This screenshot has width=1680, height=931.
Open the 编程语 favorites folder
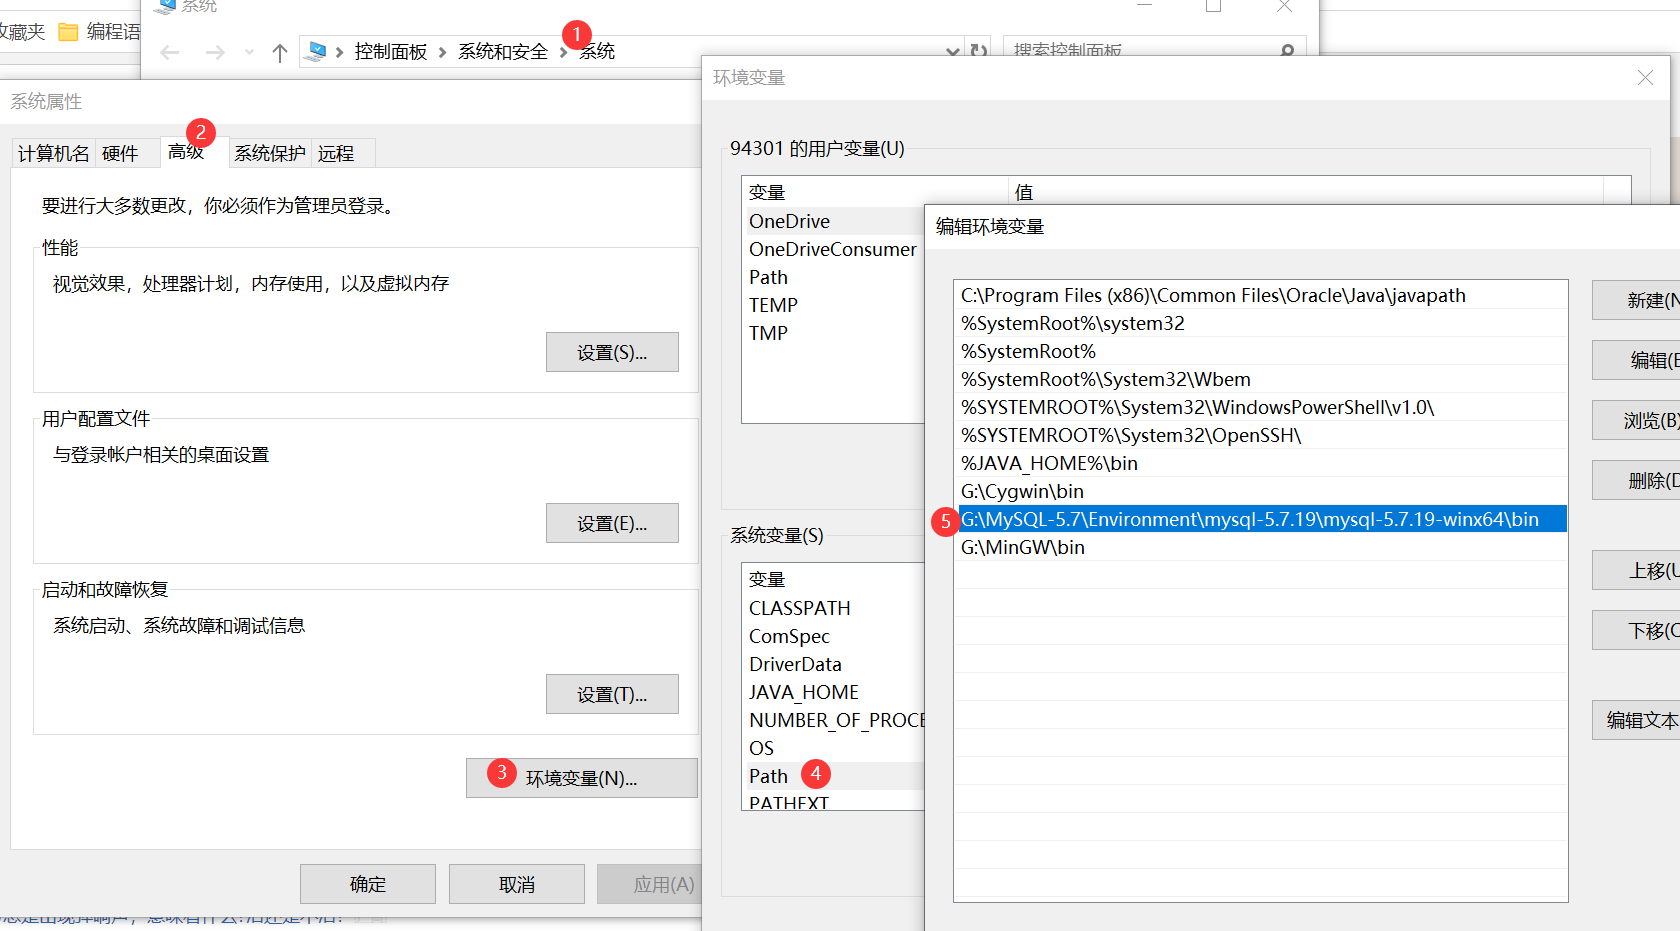click(100, 32)
